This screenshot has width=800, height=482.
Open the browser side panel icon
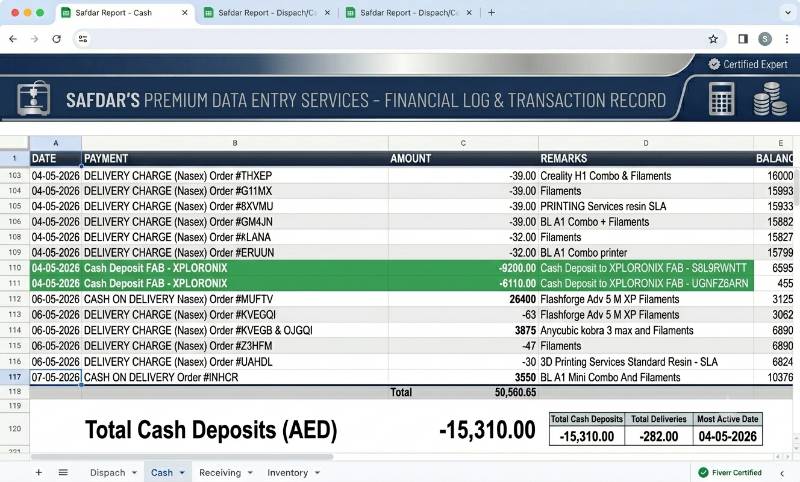coord(743,39)
